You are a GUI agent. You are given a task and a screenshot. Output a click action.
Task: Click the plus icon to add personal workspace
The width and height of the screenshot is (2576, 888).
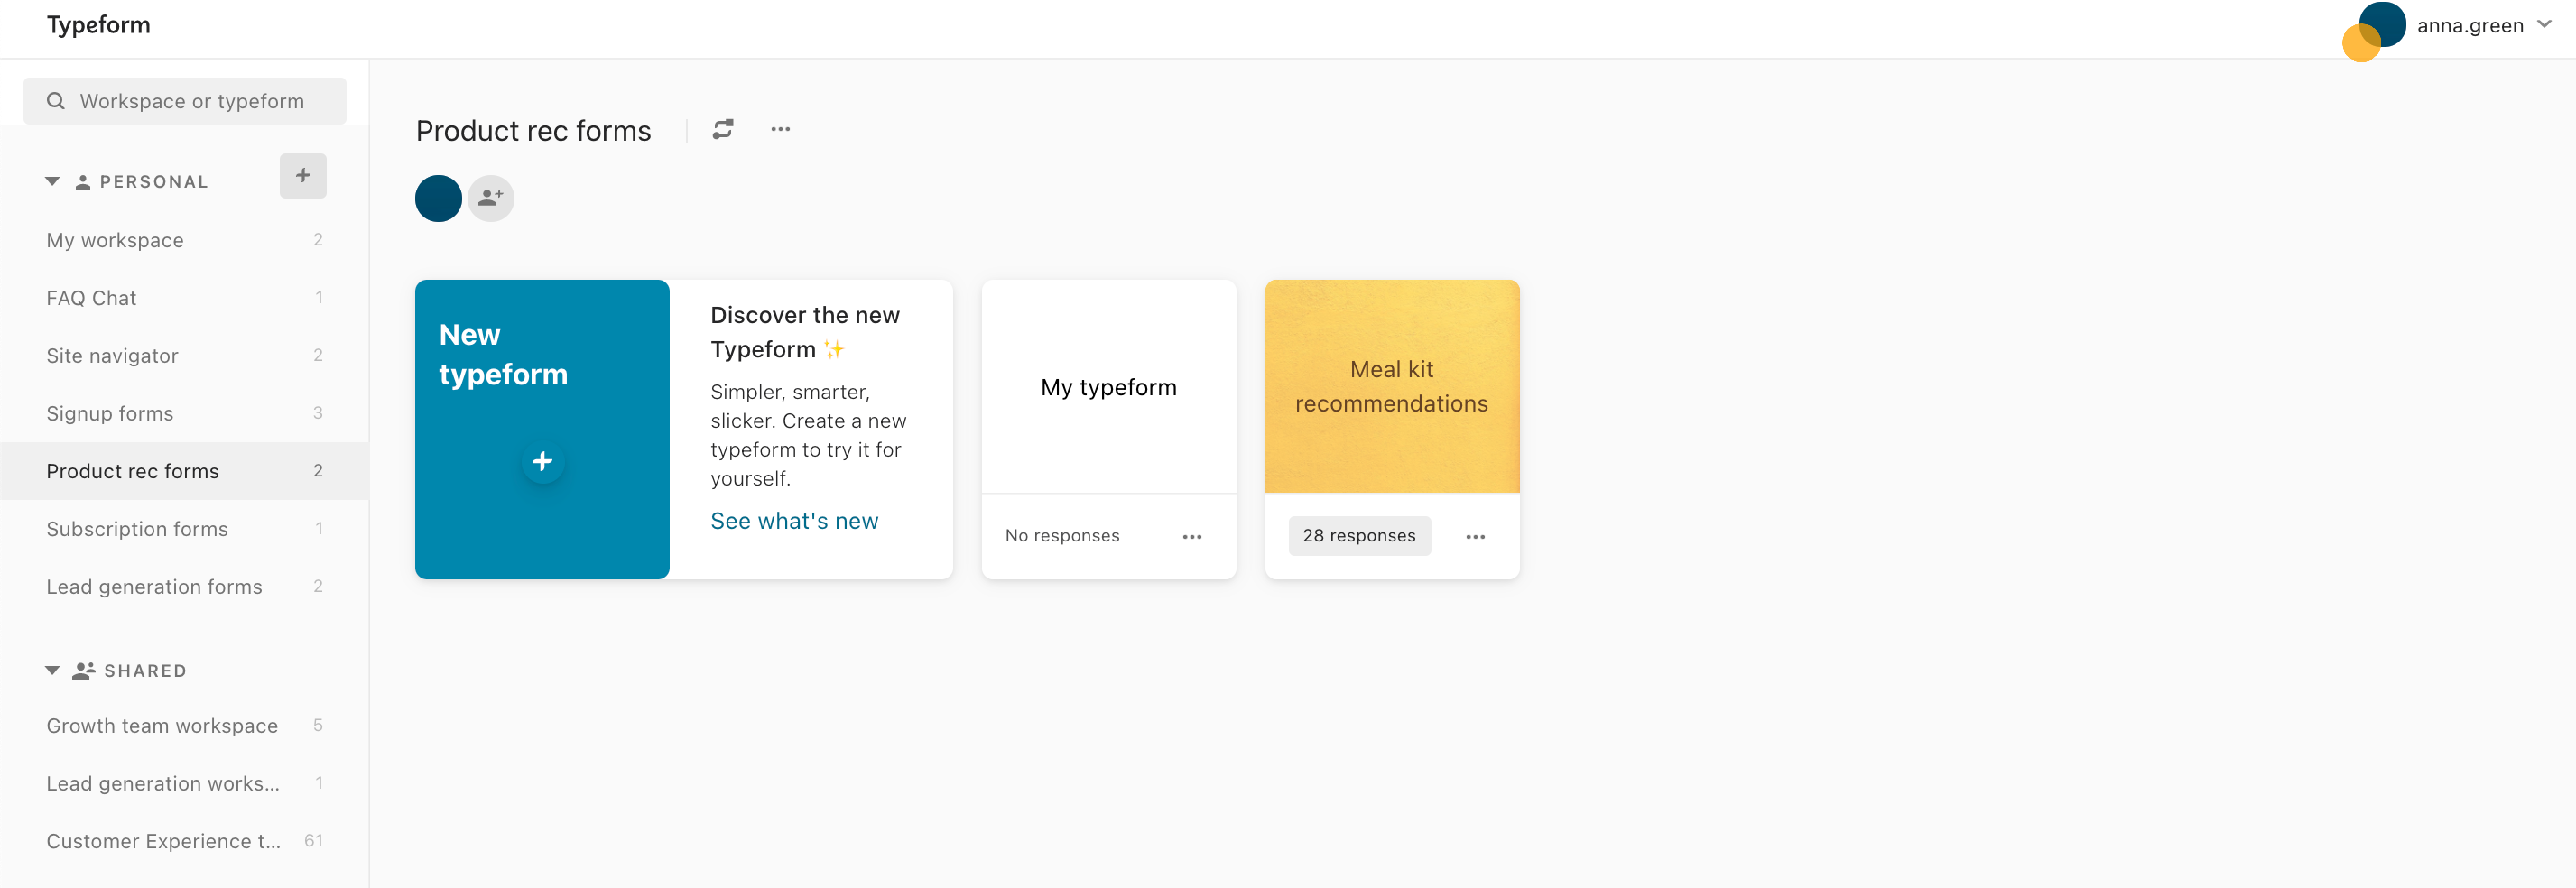(303, 176)
